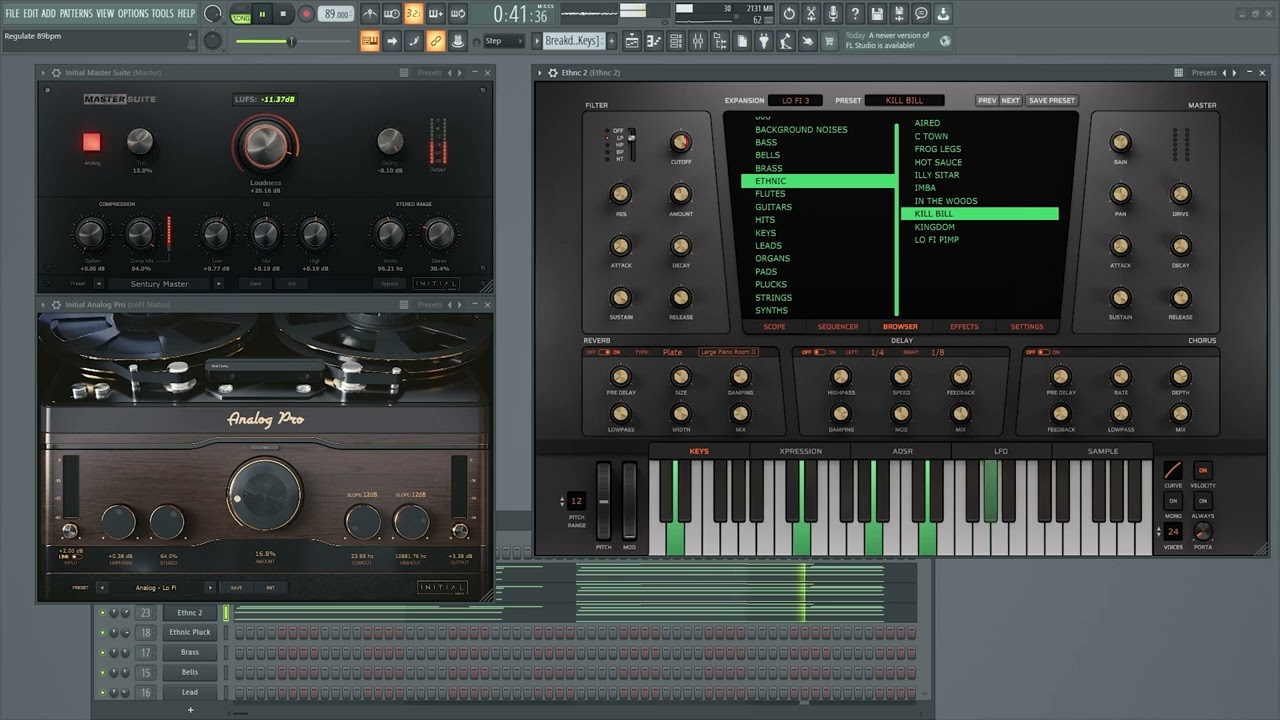Select KINGDOM in the preset list
This screenshot has height=720, width=1280.
point(934,227)
